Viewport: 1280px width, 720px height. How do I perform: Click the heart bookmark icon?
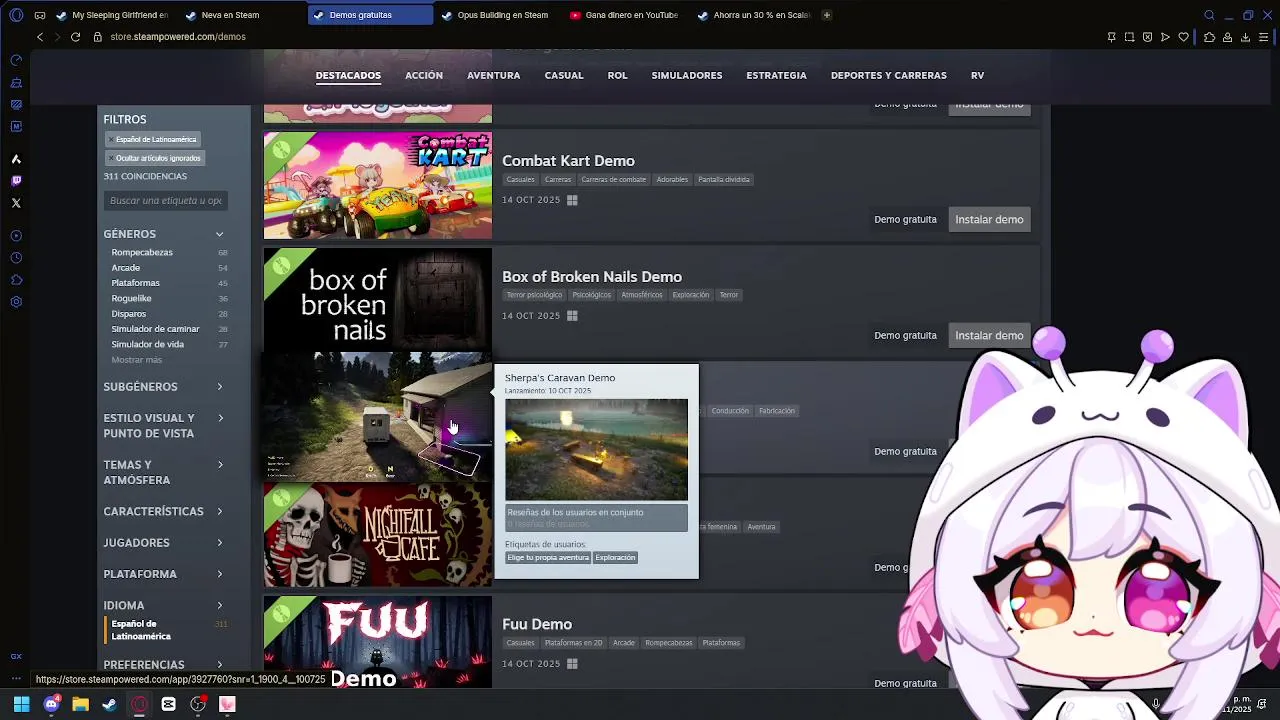tap(1183, 37)
